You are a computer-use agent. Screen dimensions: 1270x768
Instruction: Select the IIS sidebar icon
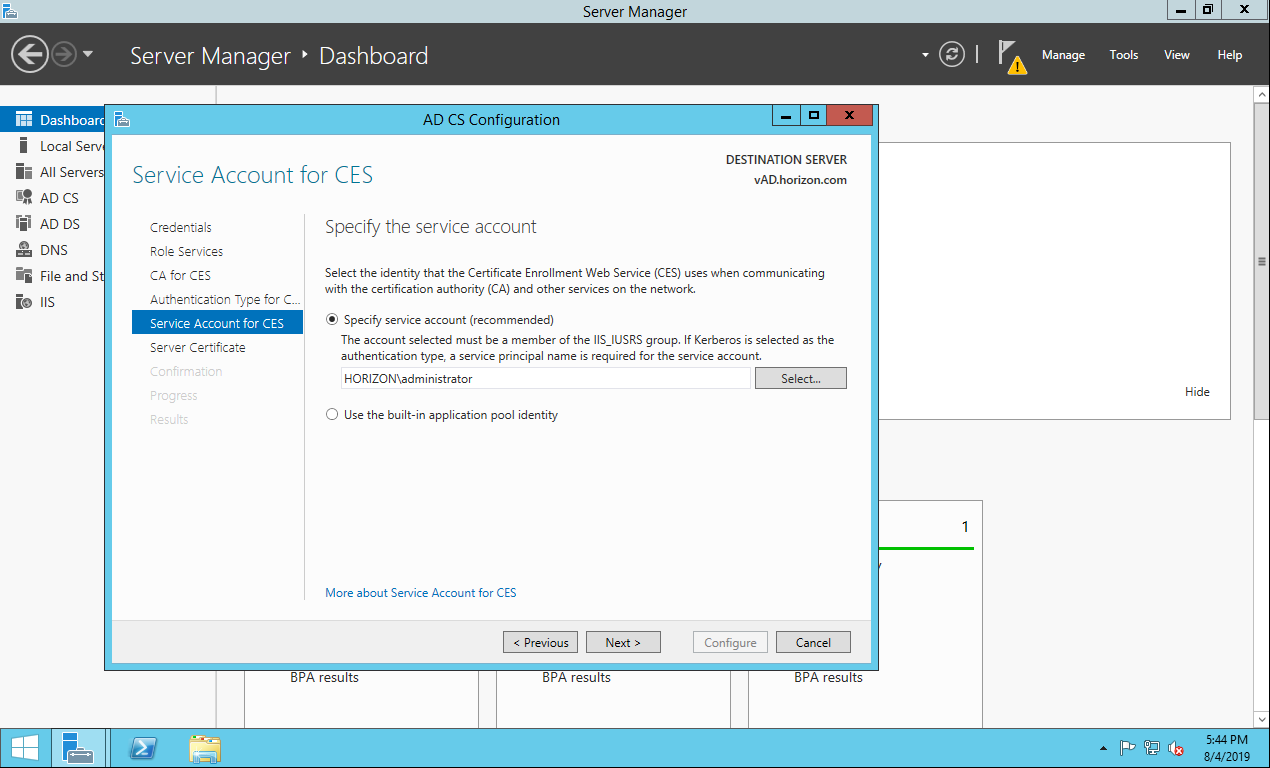pyautogui.click(x=24, y=302)
